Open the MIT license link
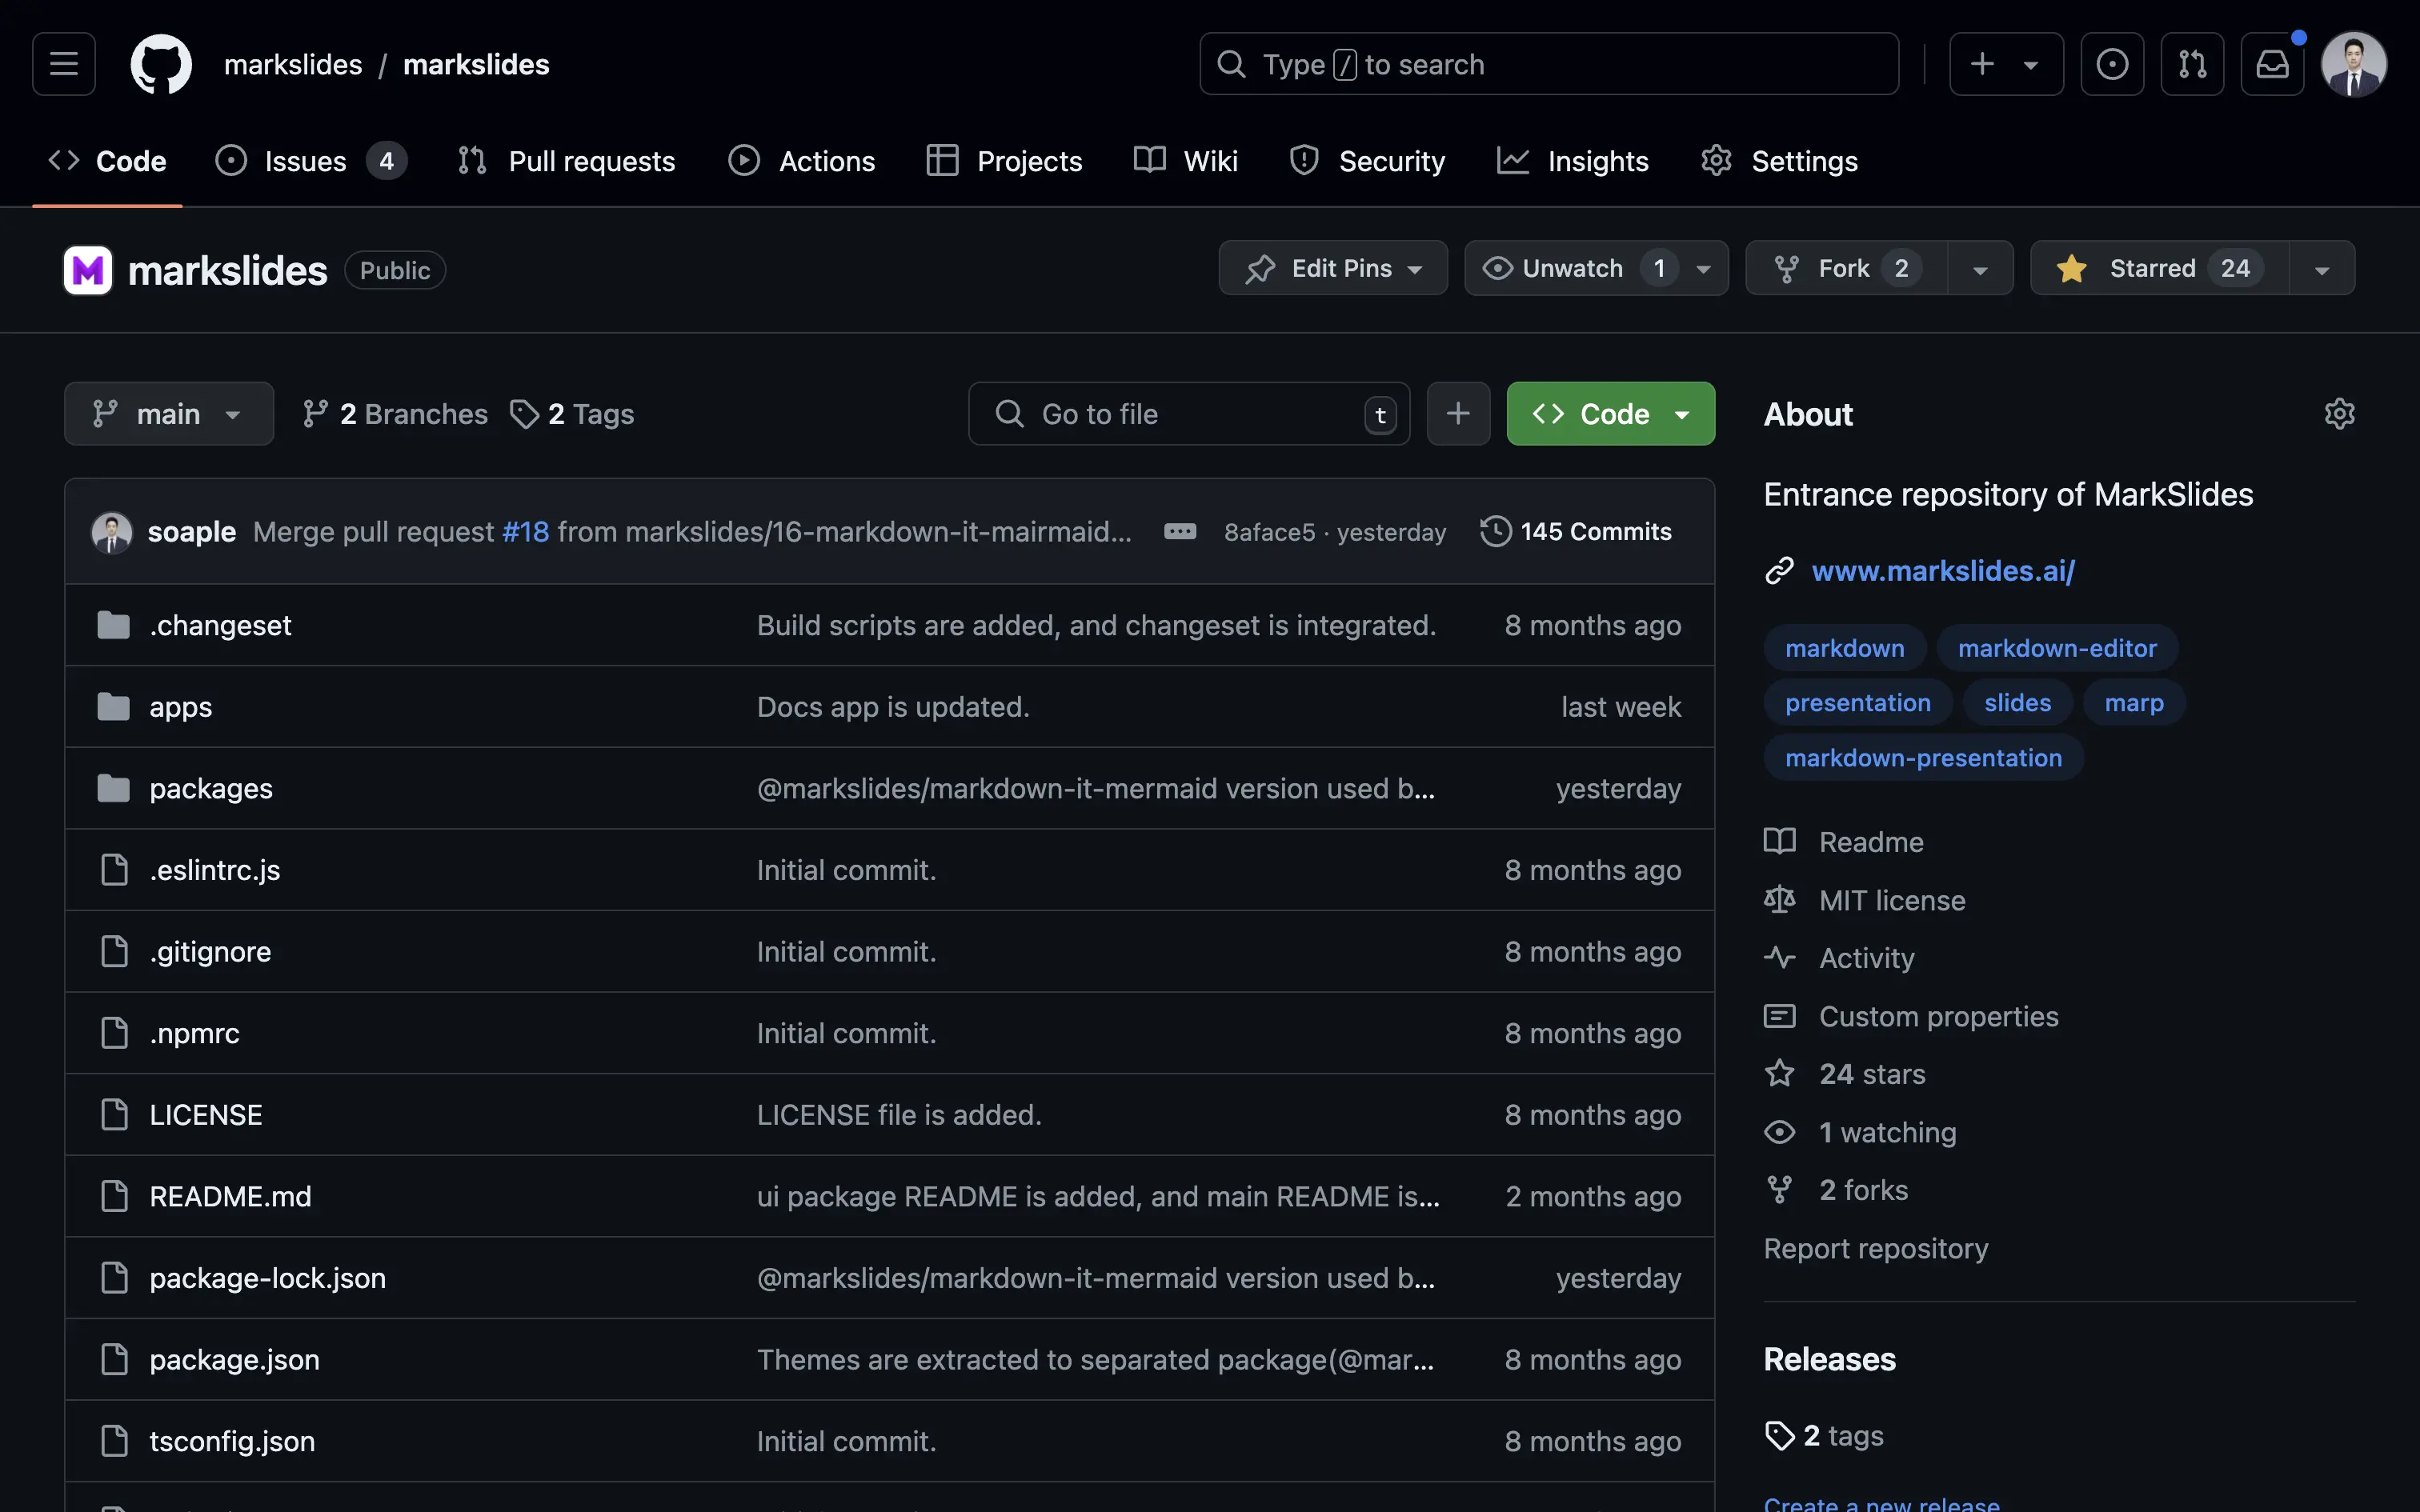Screen dimensions: 2420x1512 click(1865, 900)
